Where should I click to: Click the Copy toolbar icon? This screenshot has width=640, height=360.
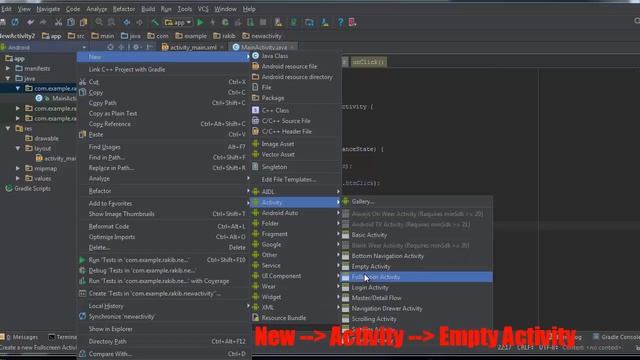tap(71, 22)
